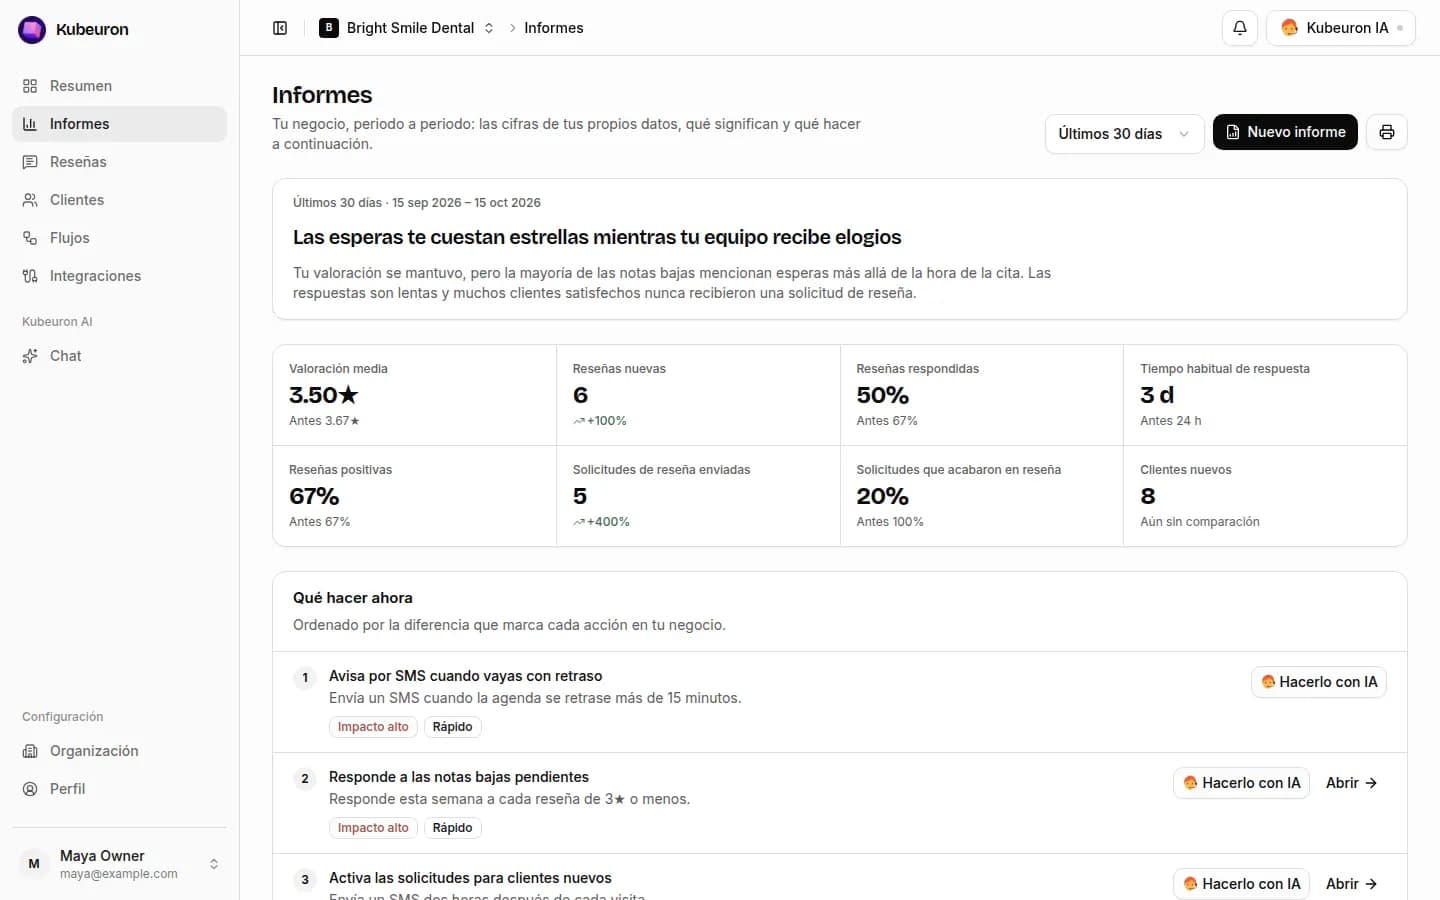The height and width of the screenshot is (900, 1440).
Task: Click the Reseñas nuevas metric card
Action: click(698, 395)
